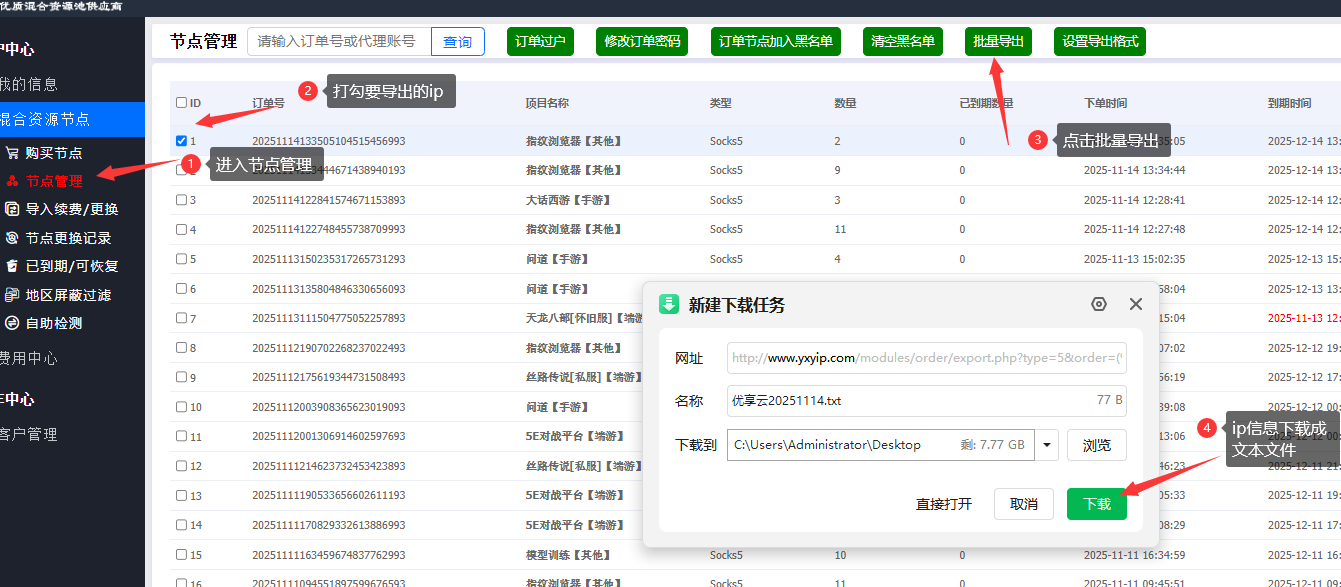Expand the 费用中心 sidebar section
This screenshot has height=587, width=1341.
tap(28, 358)
